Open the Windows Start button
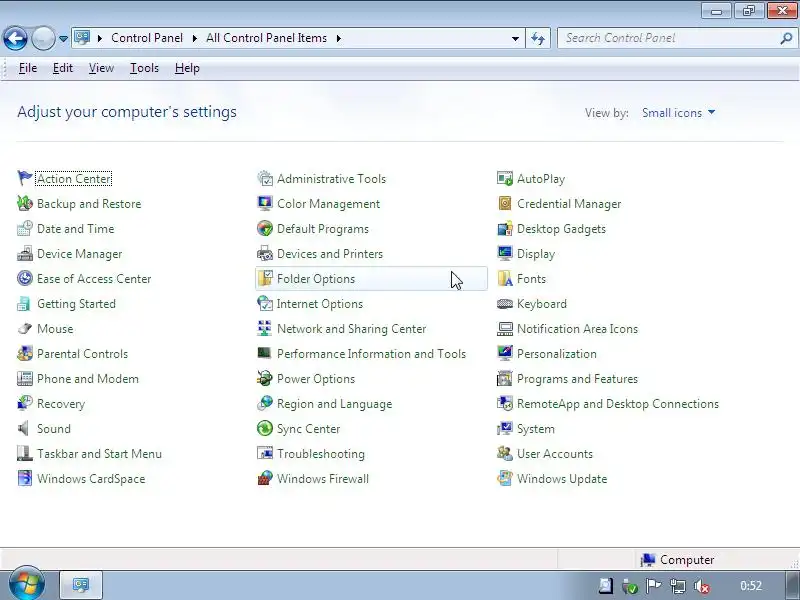The height and width of the screenshot is (600, 800). click(27, 584)
